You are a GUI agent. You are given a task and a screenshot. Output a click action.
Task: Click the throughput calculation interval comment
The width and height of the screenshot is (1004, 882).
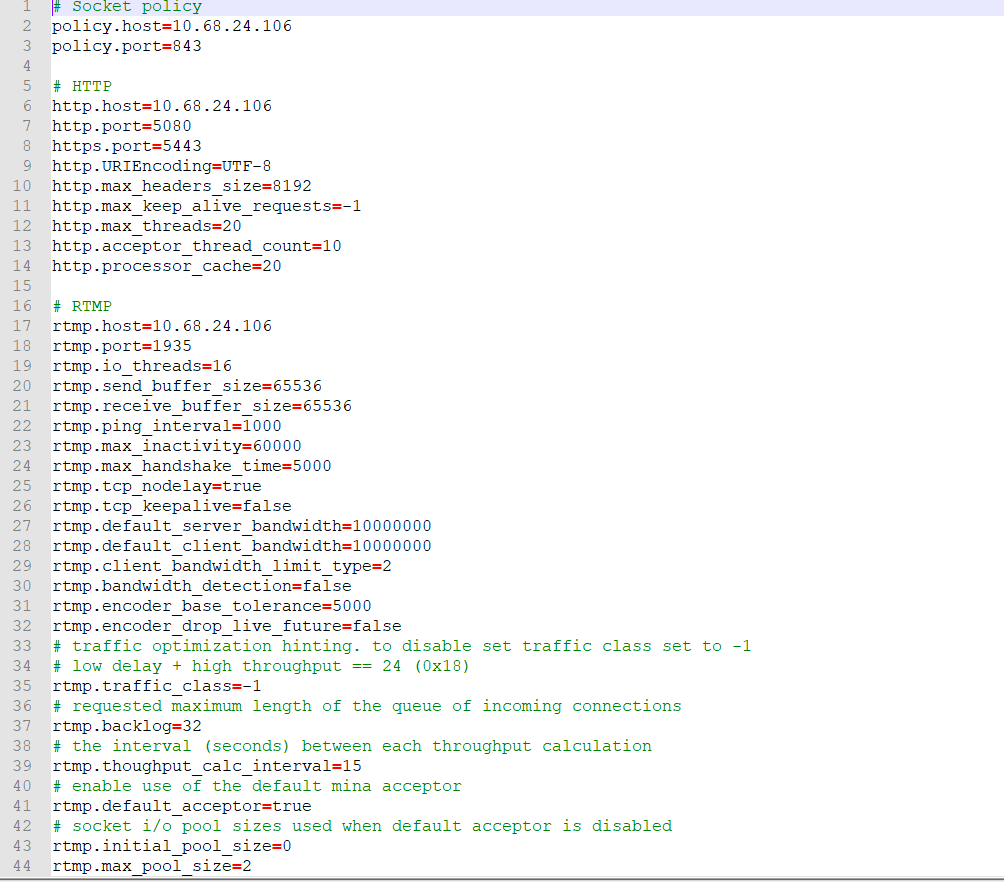(x=352, y=747)
